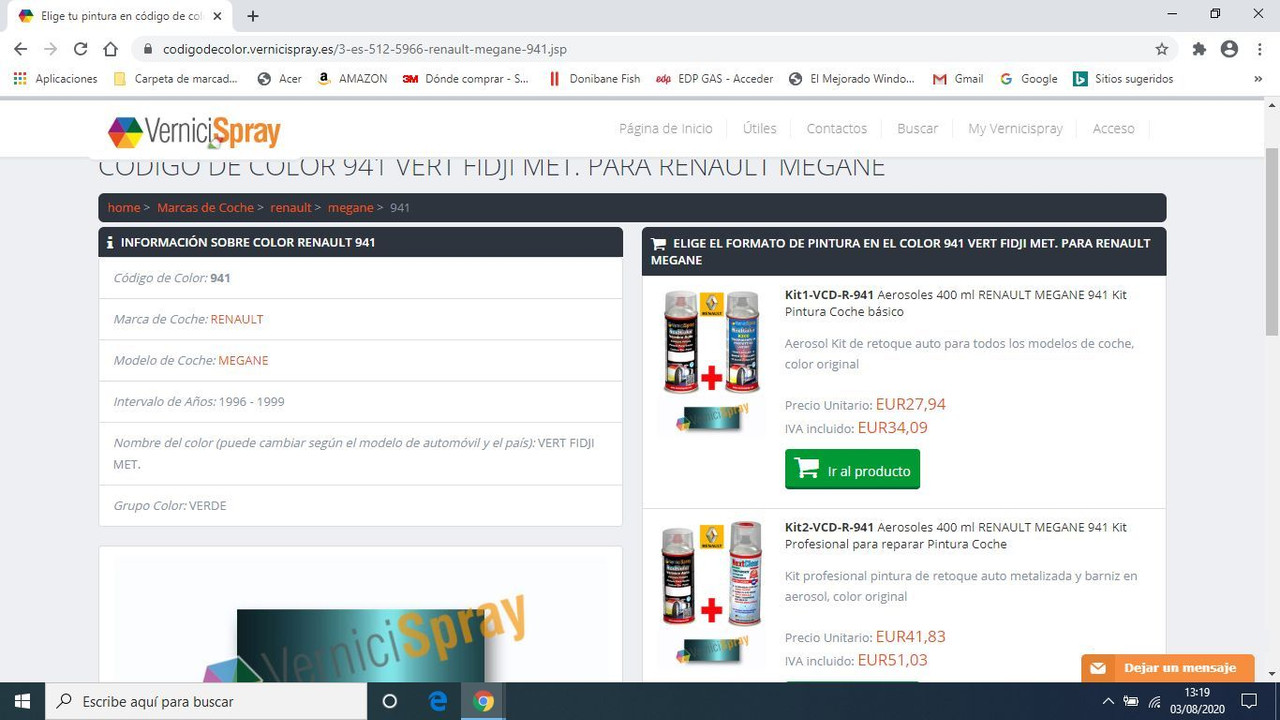The height and width of the screenshot is (720, 1280).
Task: Open the Gmail bookmark
Action: point(958,79)
